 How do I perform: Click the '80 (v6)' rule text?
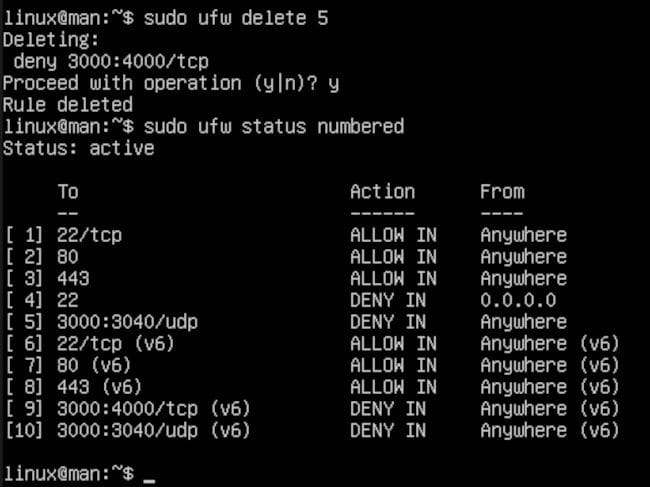click(x=94, y=365)
